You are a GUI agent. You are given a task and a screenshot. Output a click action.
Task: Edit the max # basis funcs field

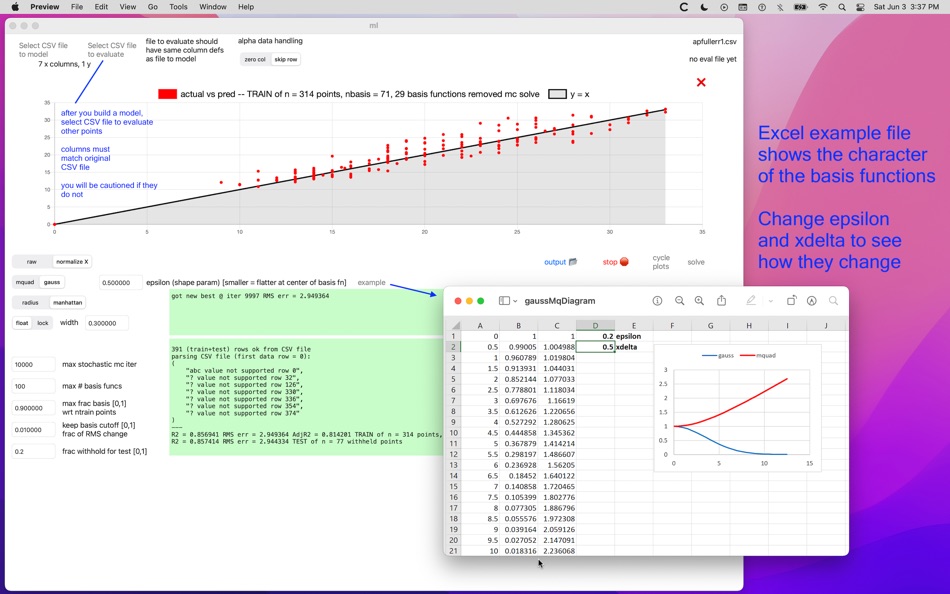[x=33, y=386]
